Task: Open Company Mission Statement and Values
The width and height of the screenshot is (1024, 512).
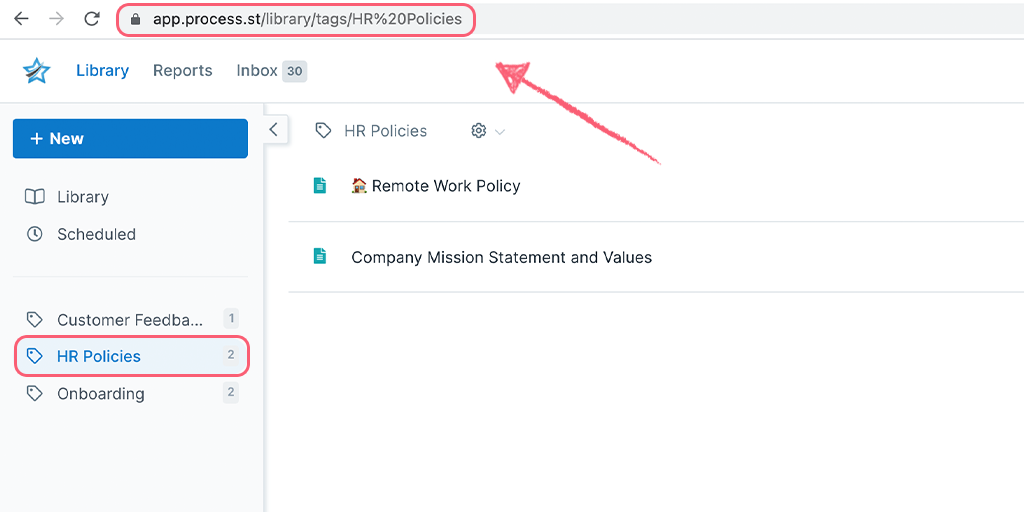Action: [x=502, y=257]
